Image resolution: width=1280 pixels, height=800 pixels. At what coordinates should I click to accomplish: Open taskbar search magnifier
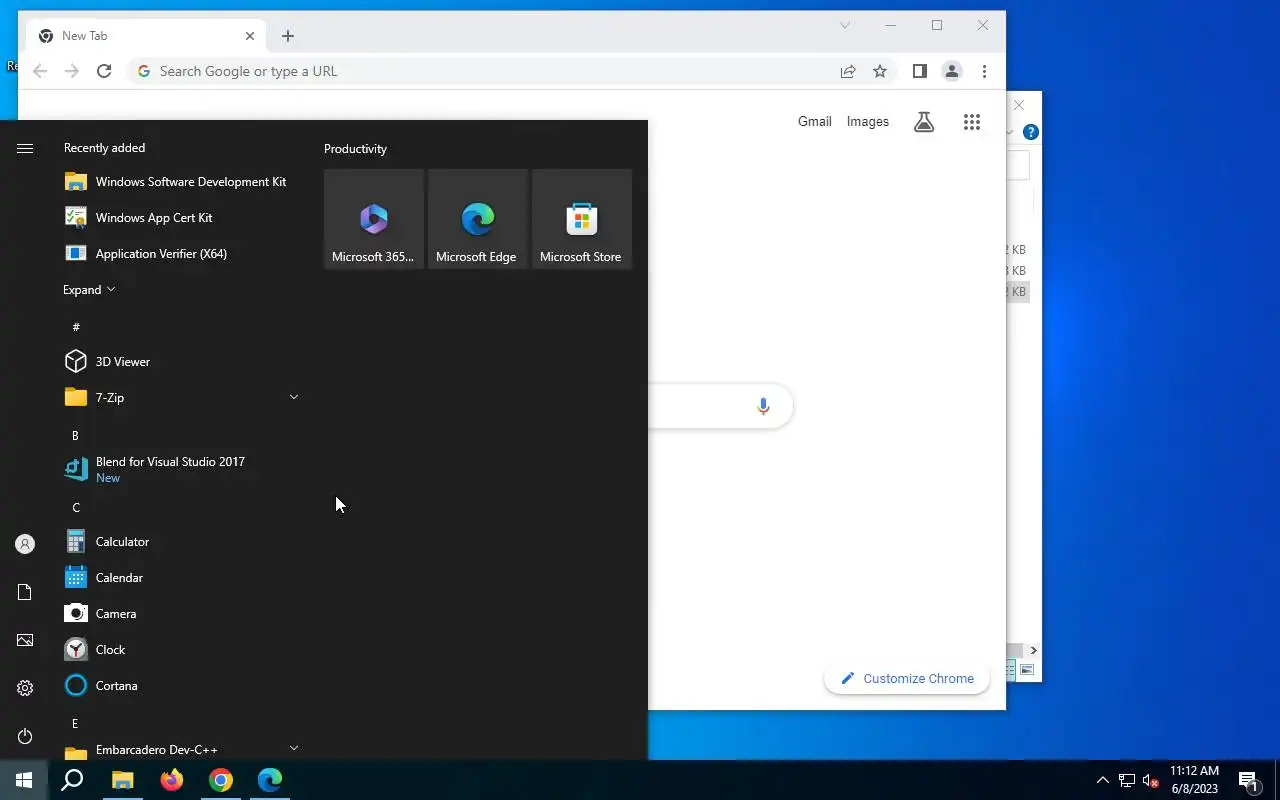click(x=72, y=780)
